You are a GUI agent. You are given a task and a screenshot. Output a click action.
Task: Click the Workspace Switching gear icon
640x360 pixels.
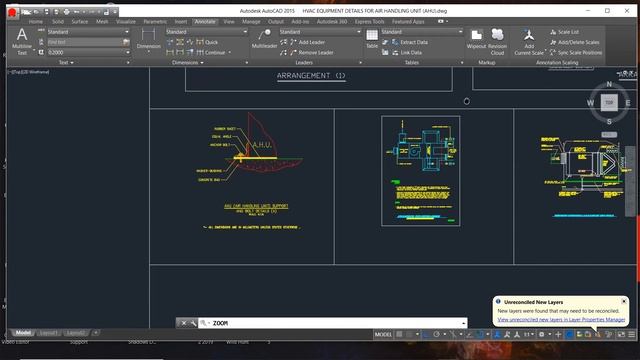pos(542,334)
